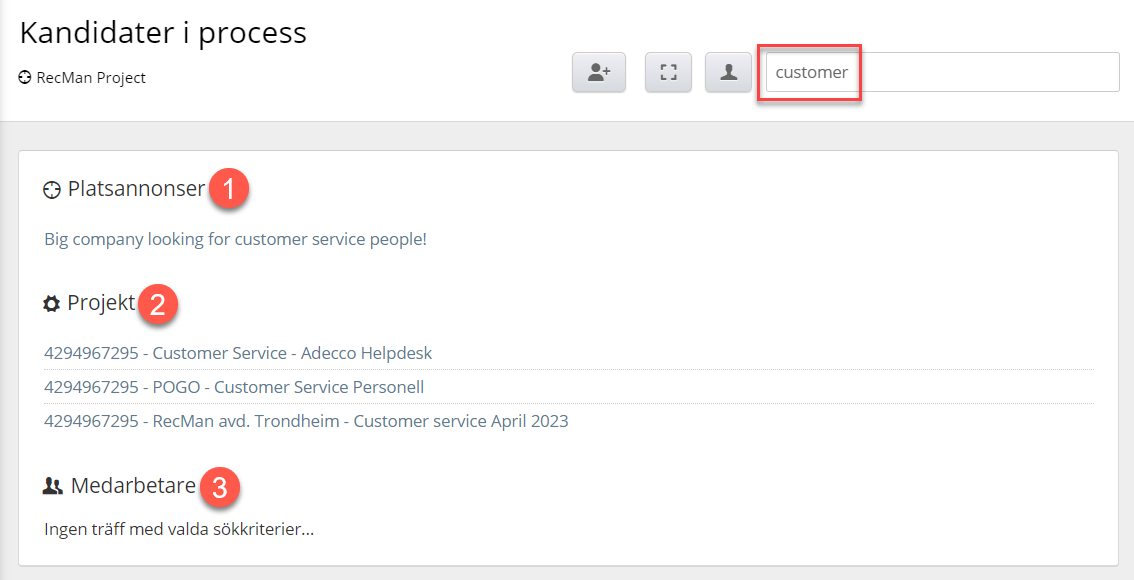Click the red number 1 badge
The image size is (1134, 580).
point(229,189)
